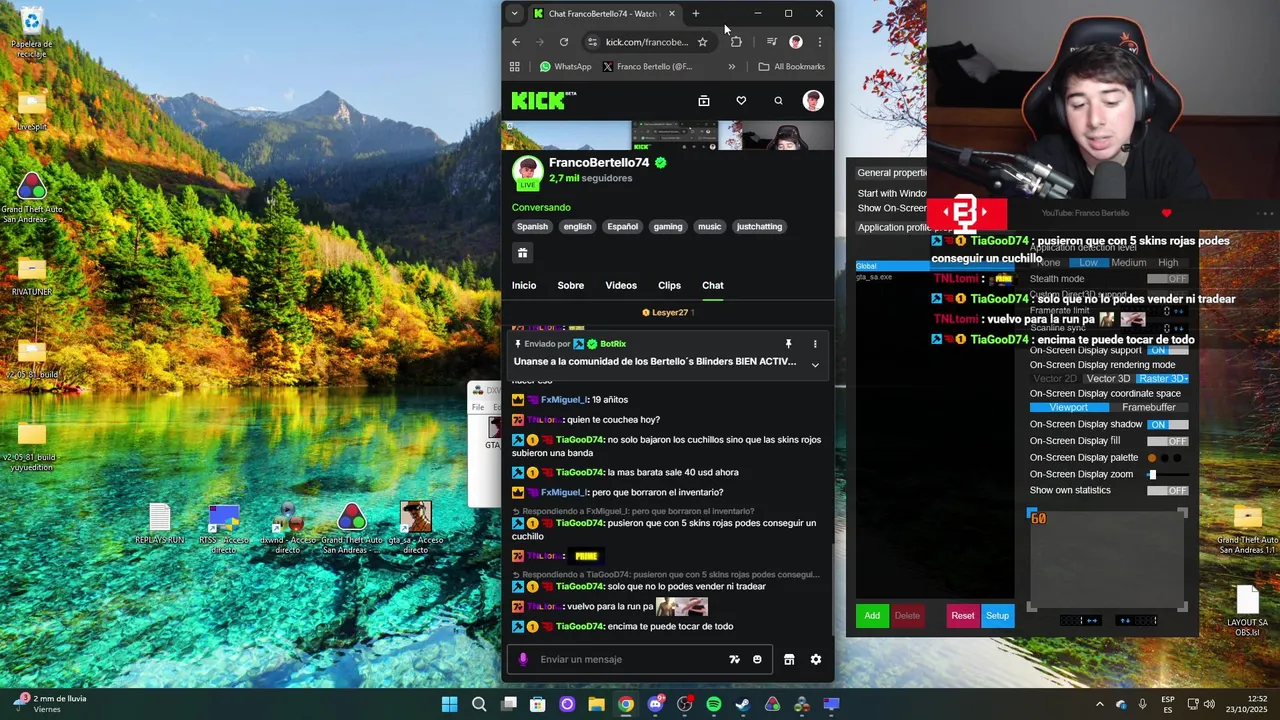
Task: Switch to the Clips tab
Action: [x=669, y=285]
